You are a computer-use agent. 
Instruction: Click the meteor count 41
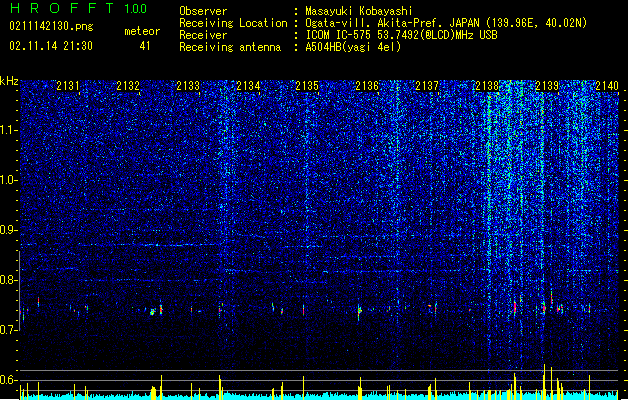tap(145, 46)
